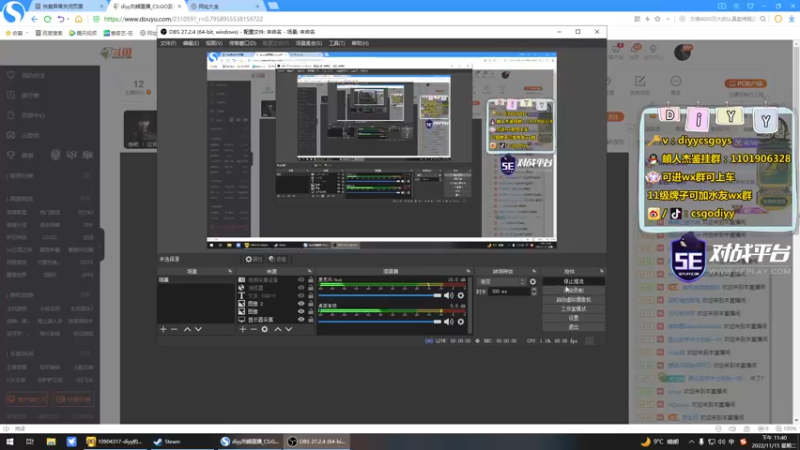The height and width of the screenshot is (450, 800).
Task: Go back in the Sogou browser
Action: (34, 19)
